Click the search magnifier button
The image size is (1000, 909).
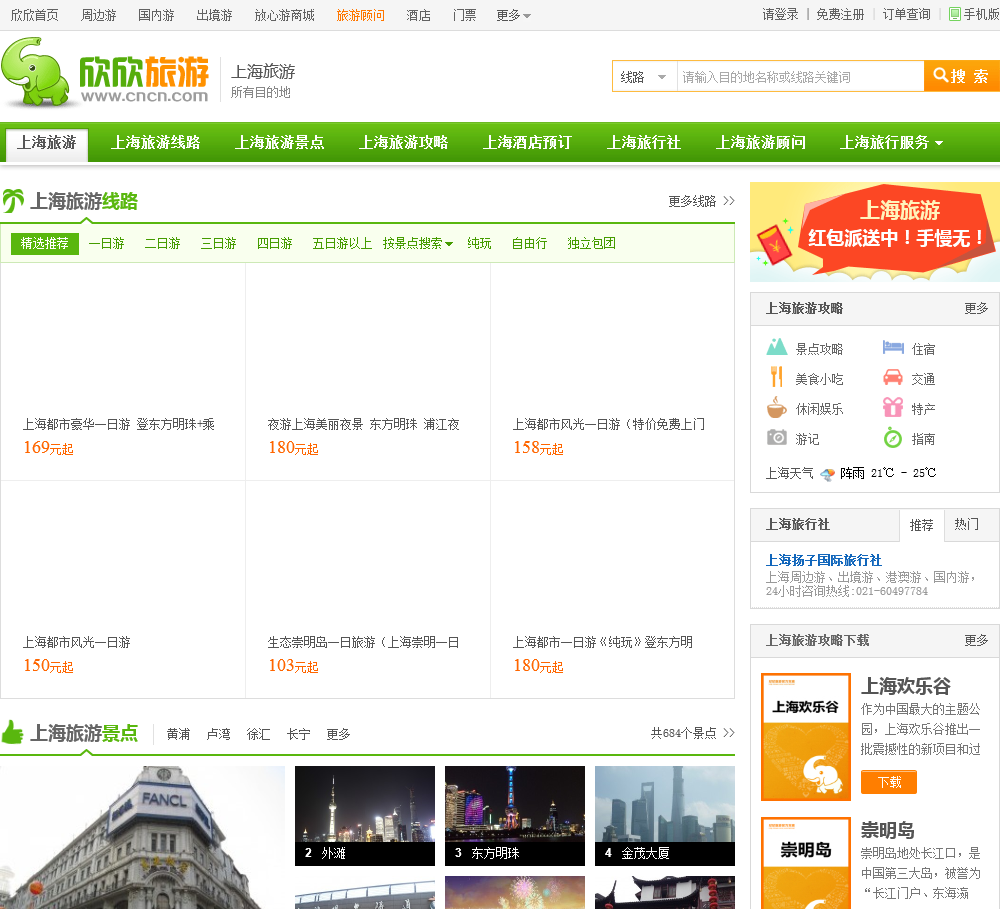962,77
